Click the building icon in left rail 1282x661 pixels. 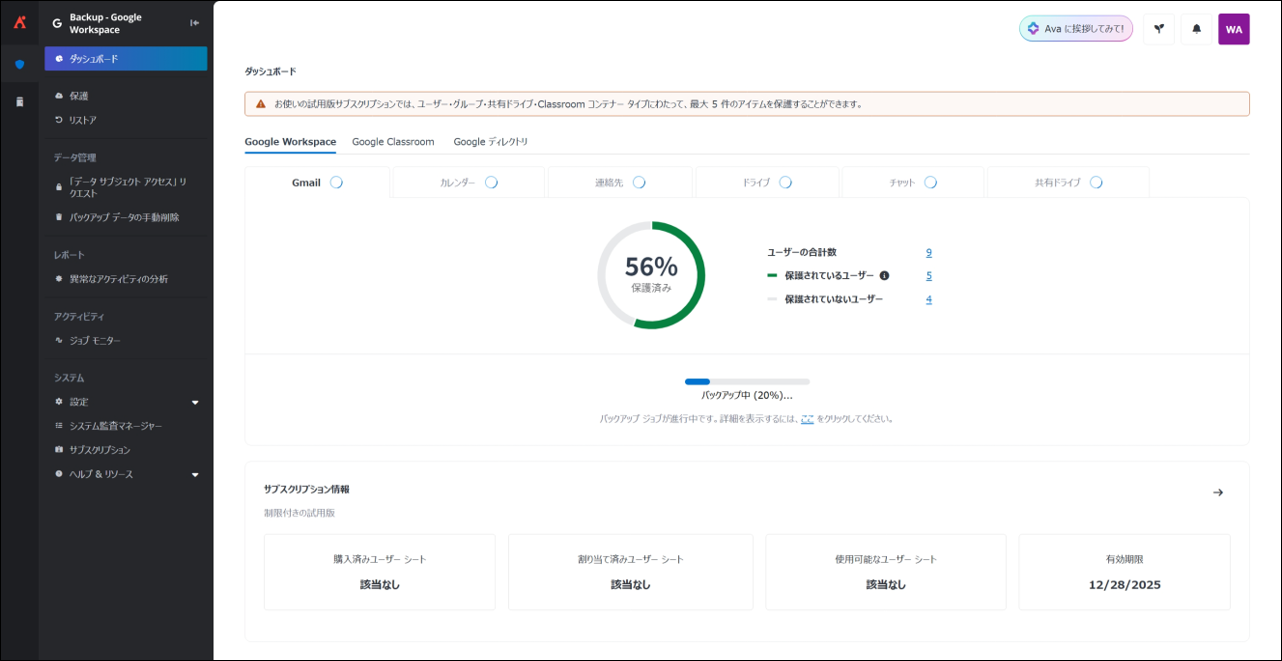coord(19,102)
